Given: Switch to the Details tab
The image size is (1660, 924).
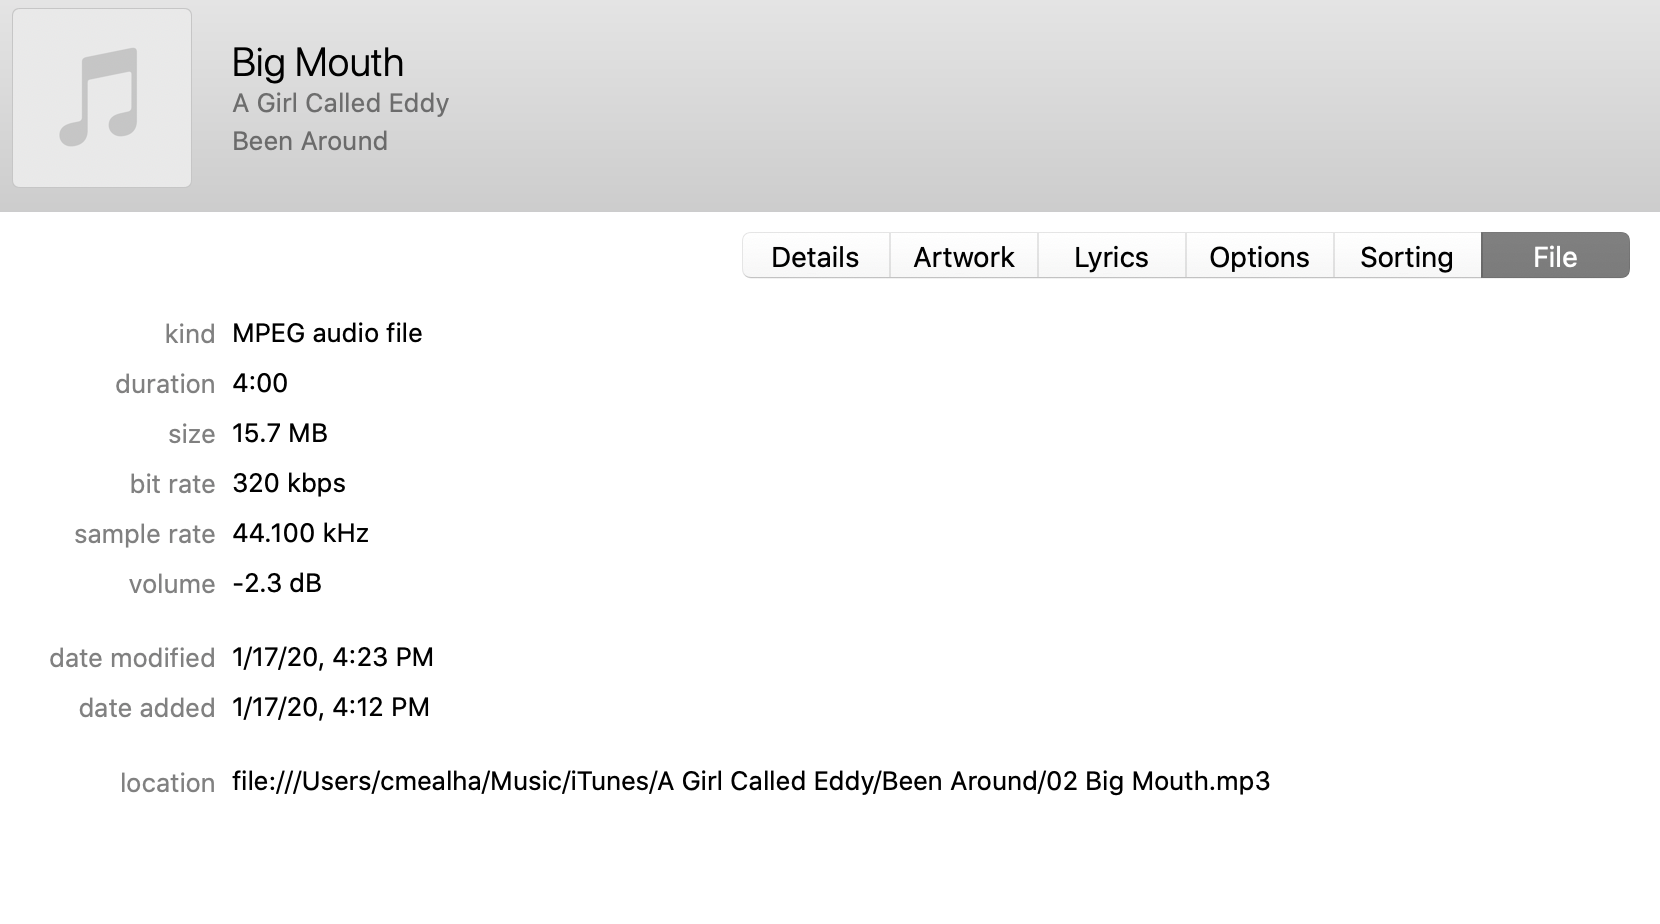Looking at the screenshot, I should click(816, 256).
